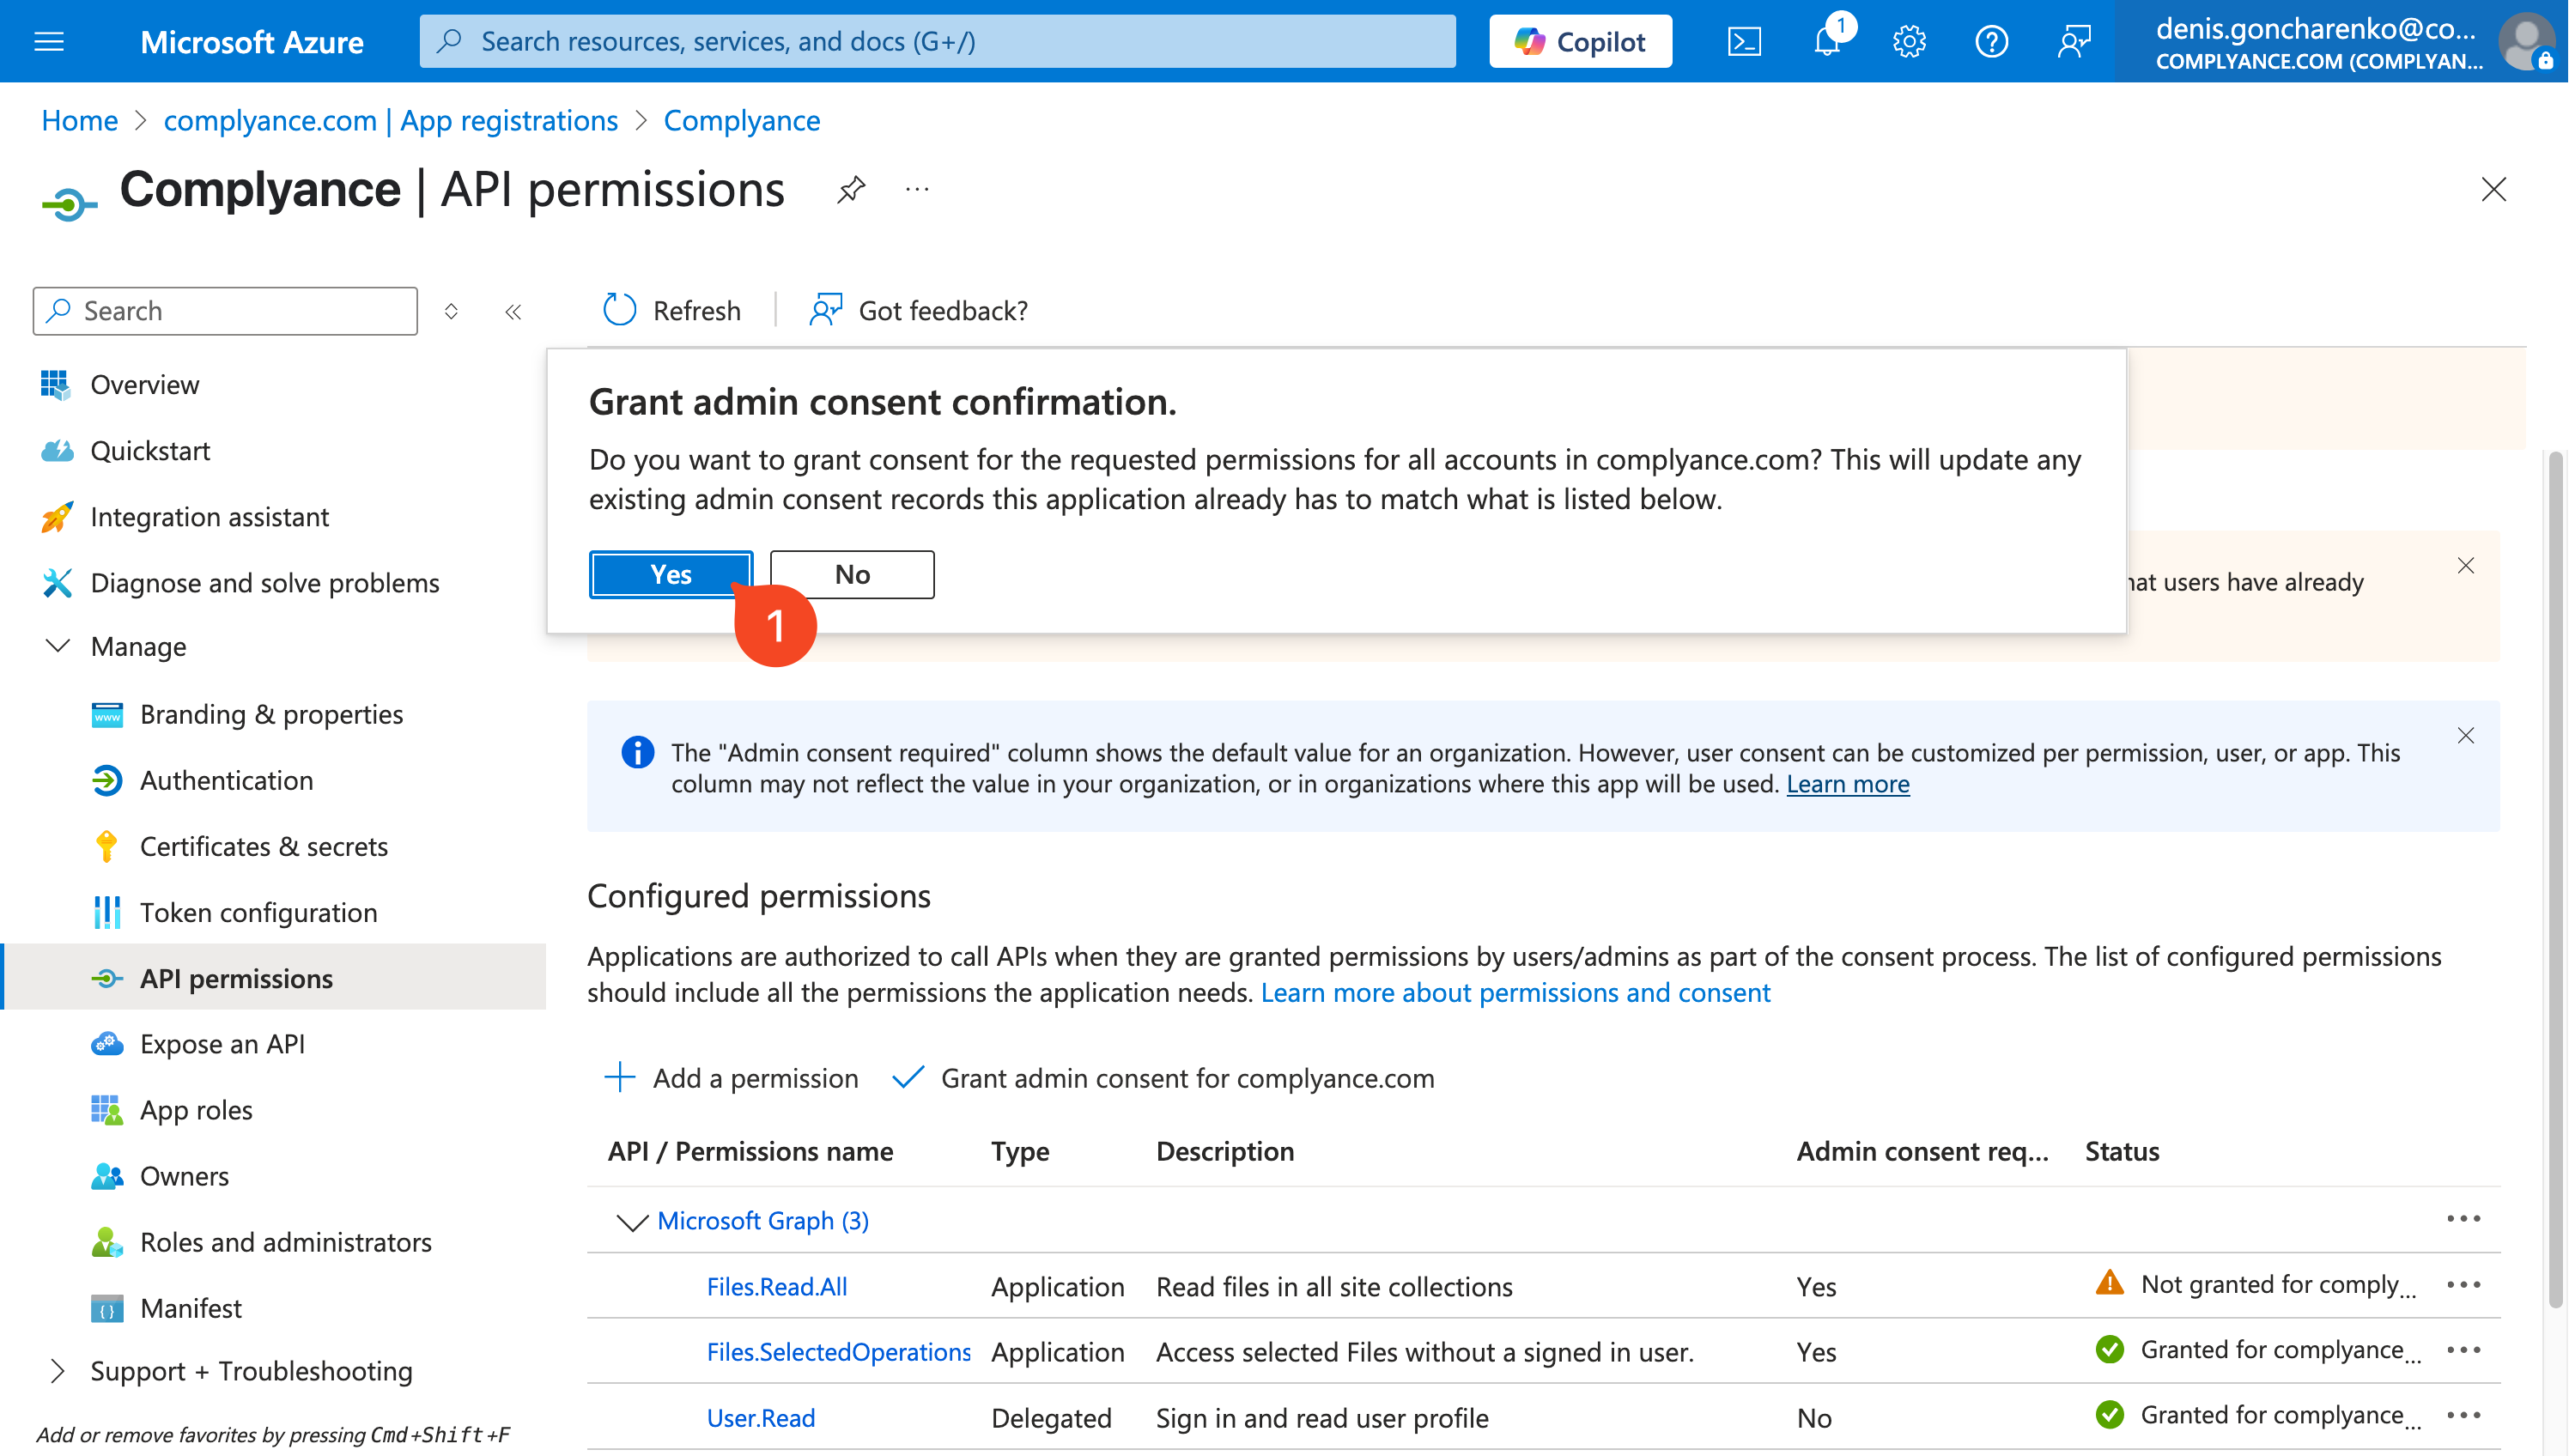
Task: Pin the API permissions blade
Action: 851,189
